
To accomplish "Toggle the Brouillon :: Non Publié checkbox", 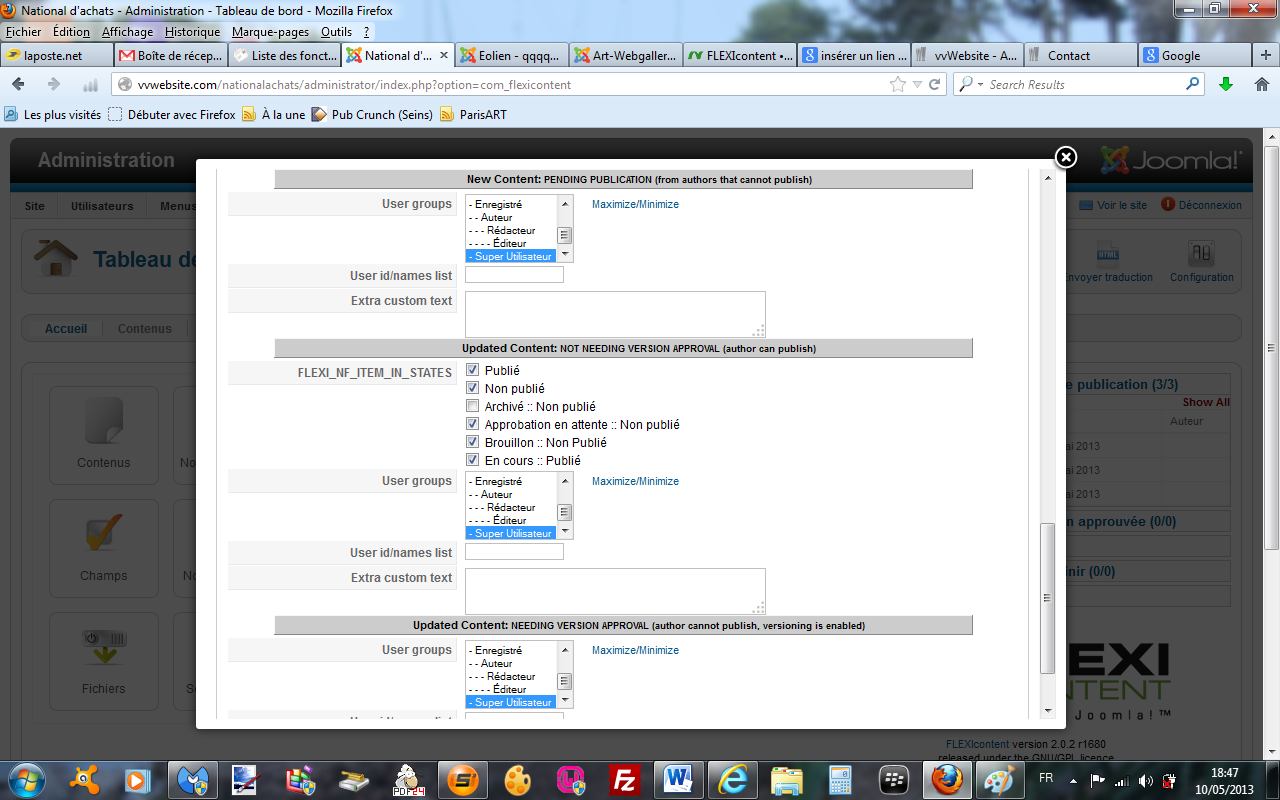I will click(x=473, y=442).
